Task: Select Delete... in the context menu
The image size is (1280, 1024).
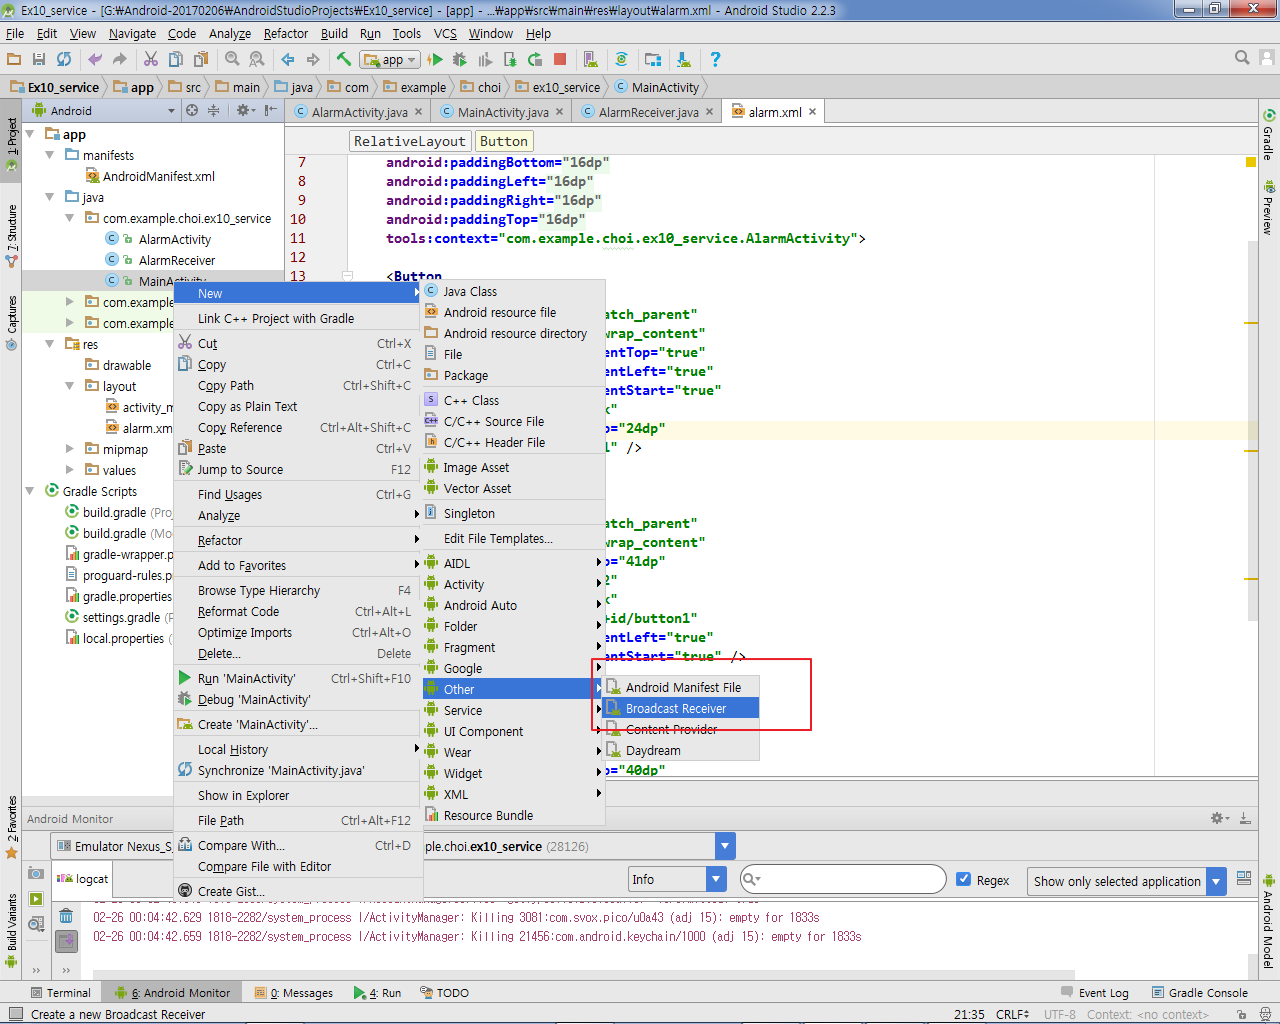Action: [298, 653]
